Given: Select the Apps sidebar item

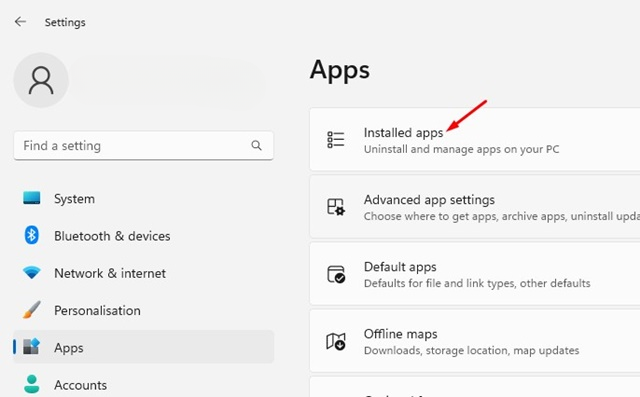Looking at the screenshot, I should 143,347.
